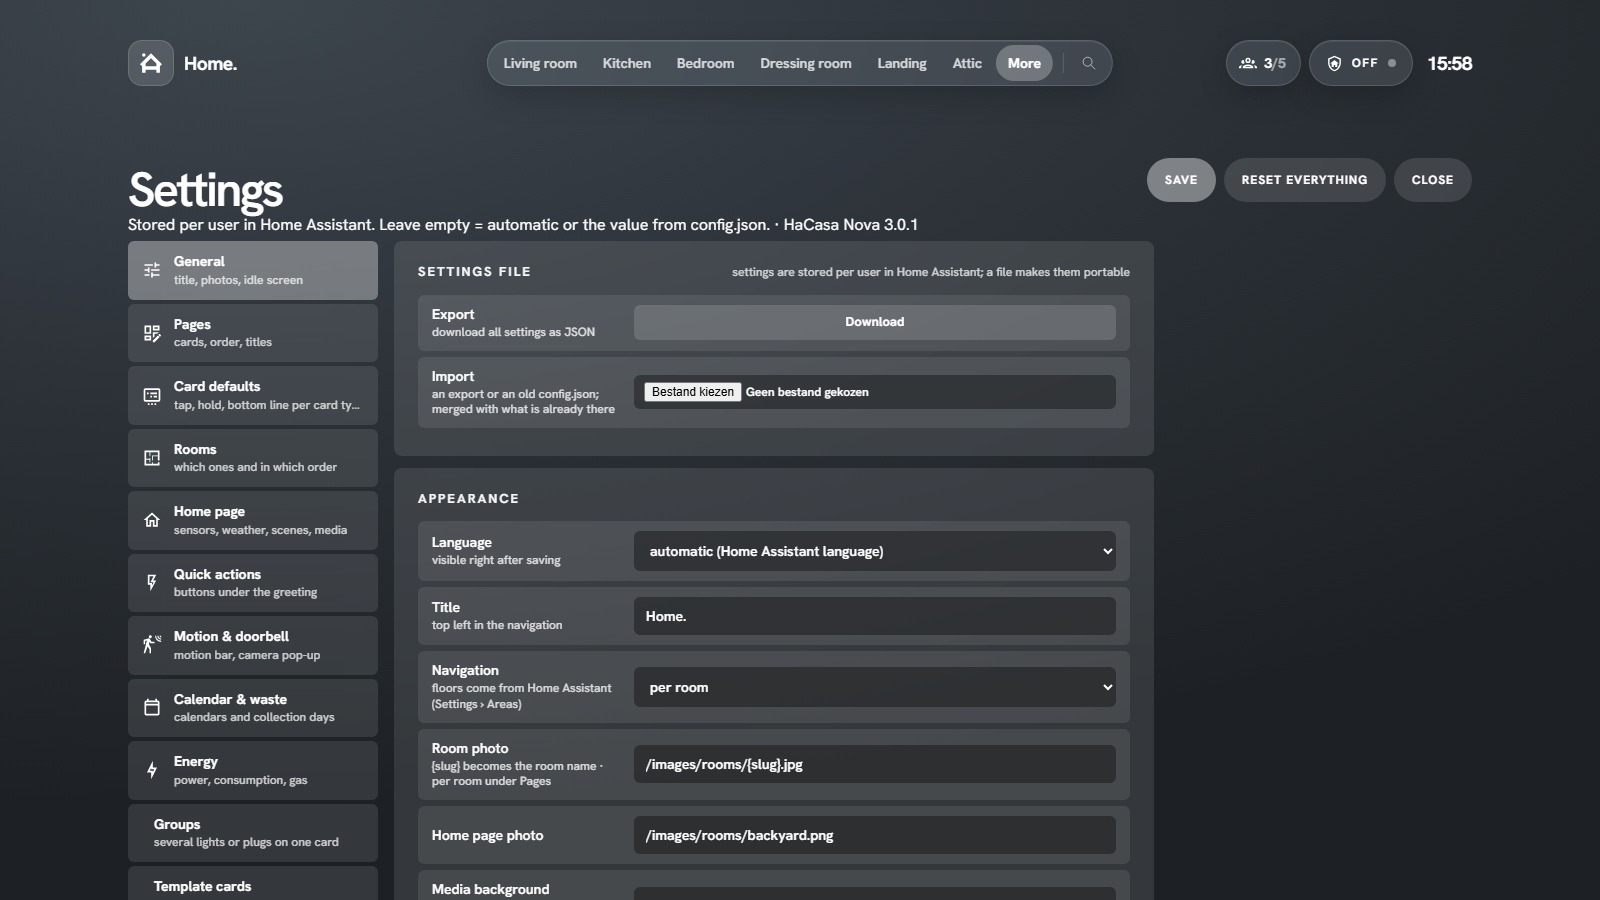The width and height of the screenshot is (1600, 900).
Task: Toggle the alarm shield OFF switch
Action: tap(1361, 63)
